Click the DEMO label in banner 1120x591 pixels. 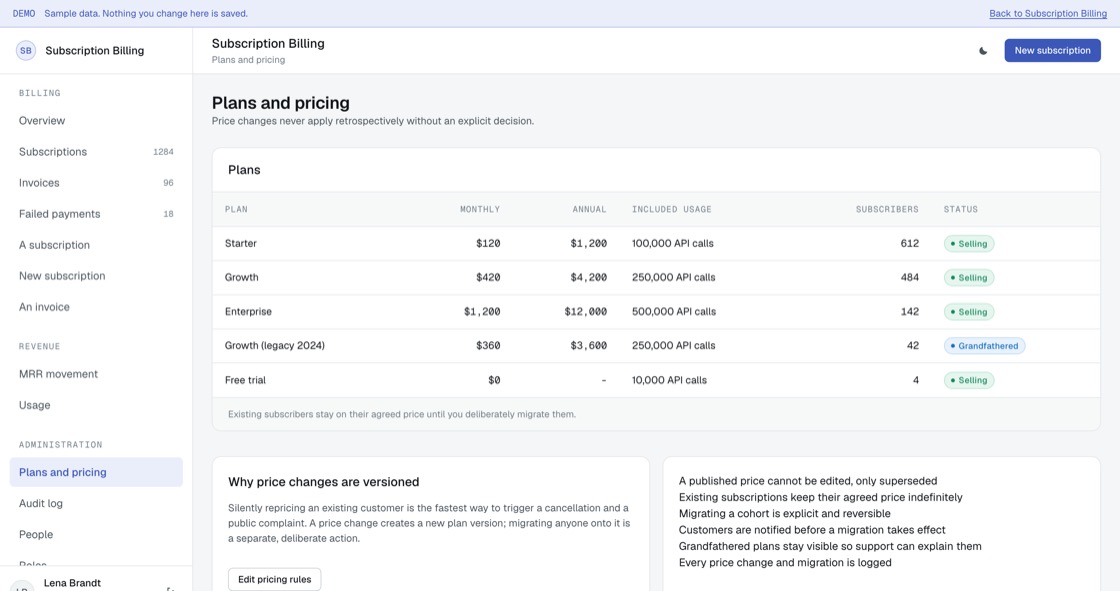coord(24,14)
